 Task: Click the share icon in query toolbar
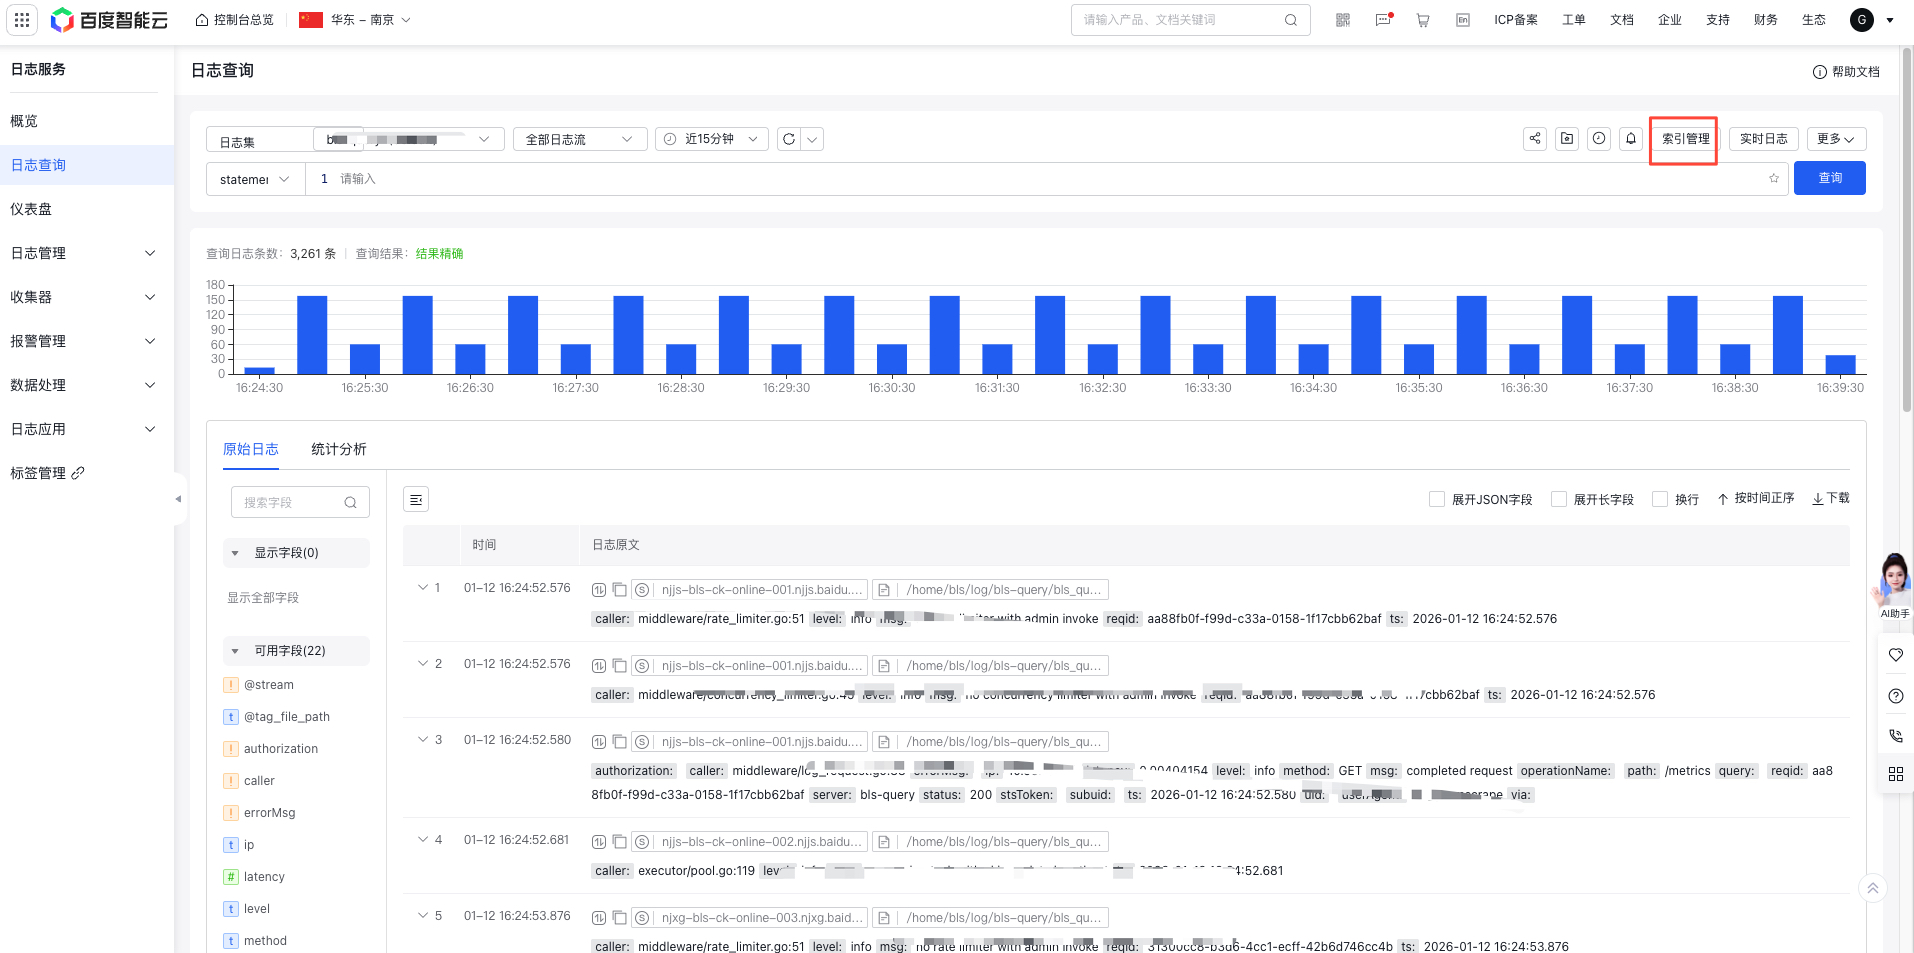tap(1535, 139)
